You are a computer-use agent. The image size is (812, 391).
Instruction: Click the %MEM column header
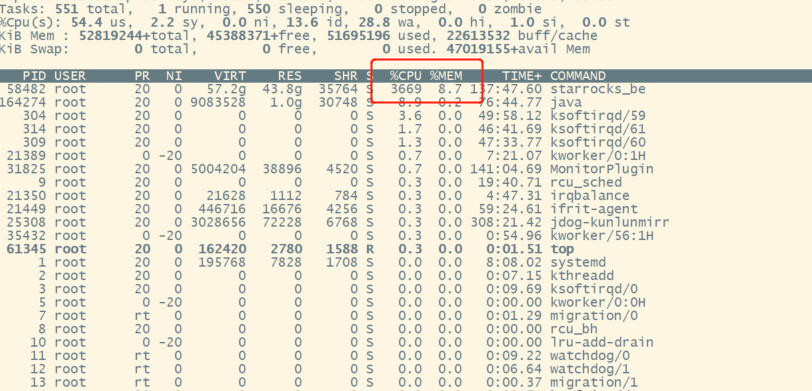(446, 76)
